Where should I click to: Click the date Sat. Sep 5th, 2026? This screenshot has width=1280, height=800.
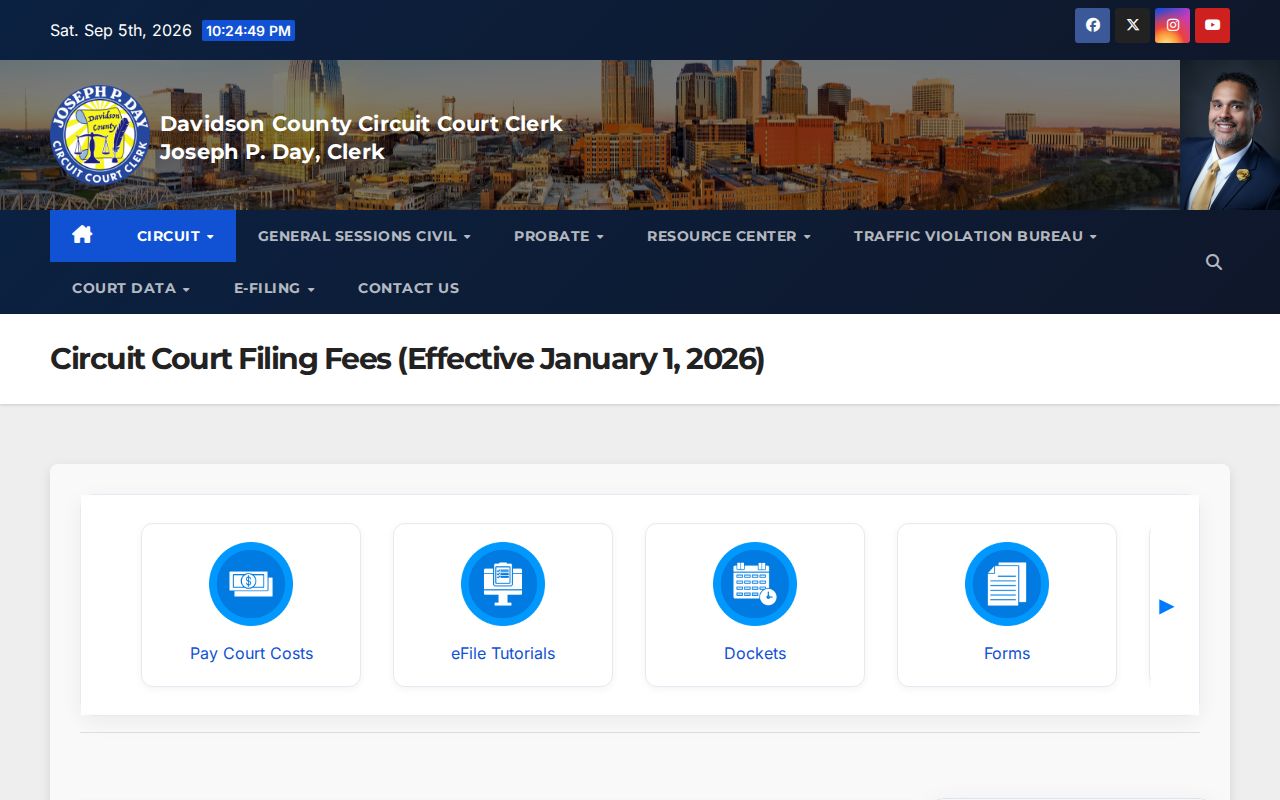pyautogui.click(x=121, y=30)
